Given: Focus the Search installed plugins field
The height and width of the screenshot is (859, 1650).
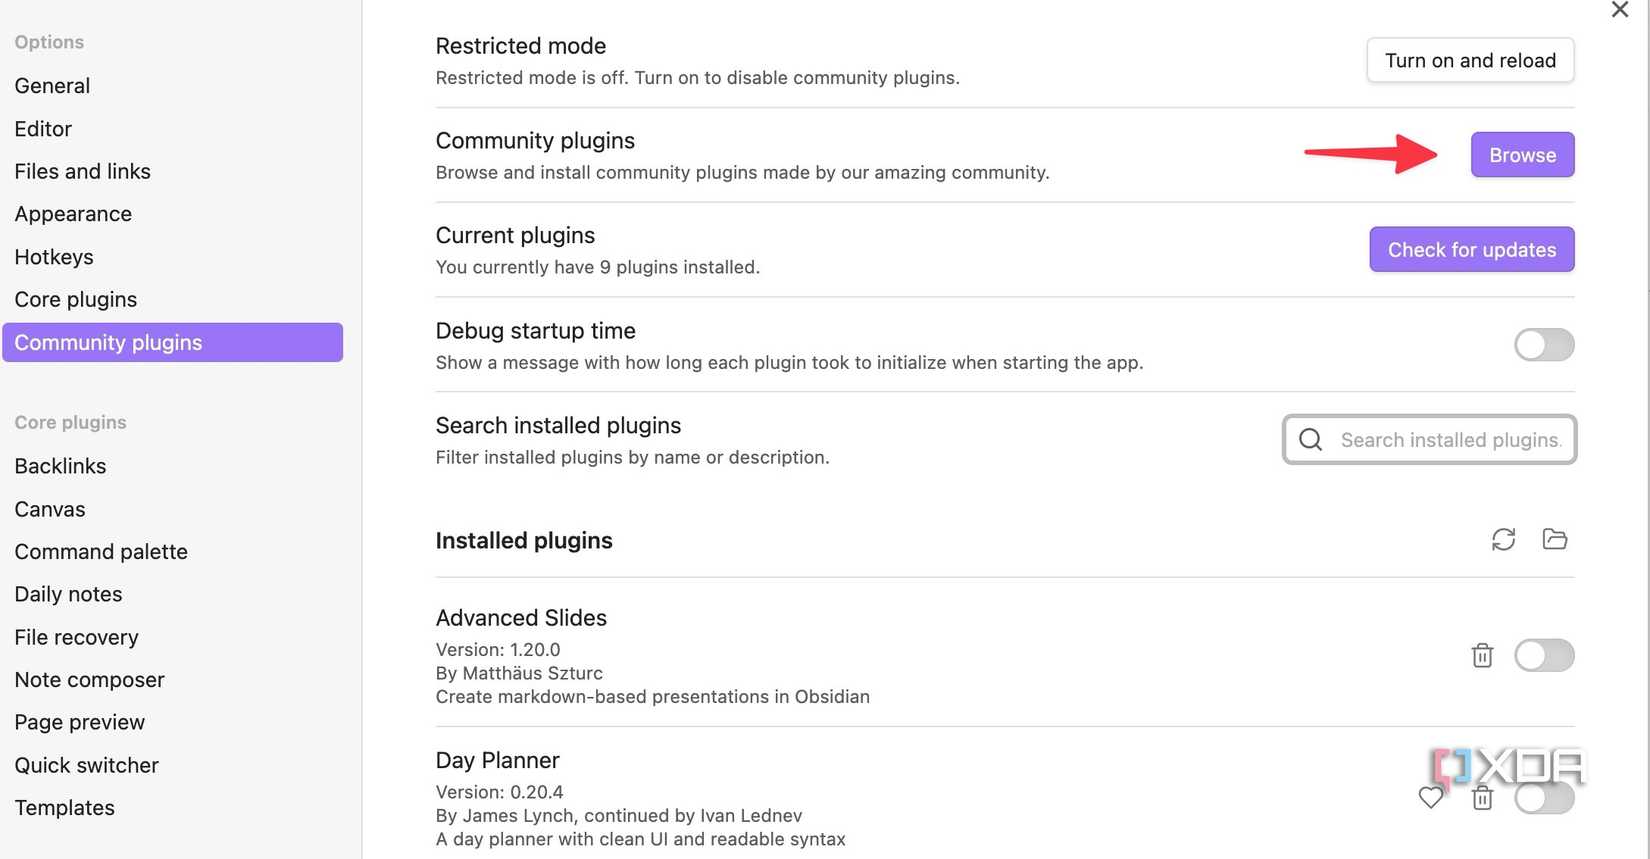Looking at the screenshot, I should (1449, 440).
